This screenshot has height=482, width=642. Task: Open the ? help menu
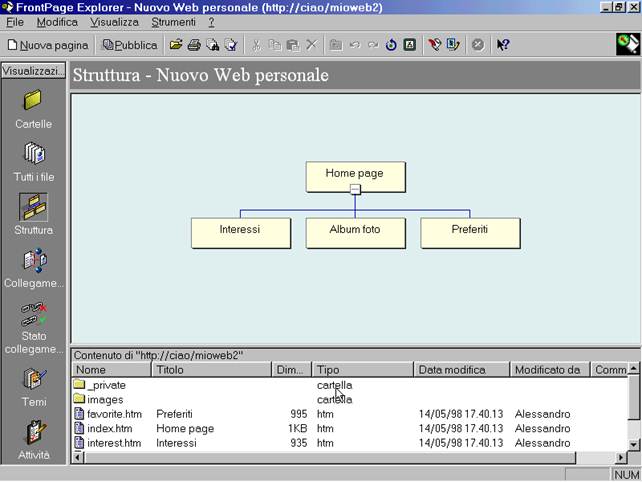211,22
